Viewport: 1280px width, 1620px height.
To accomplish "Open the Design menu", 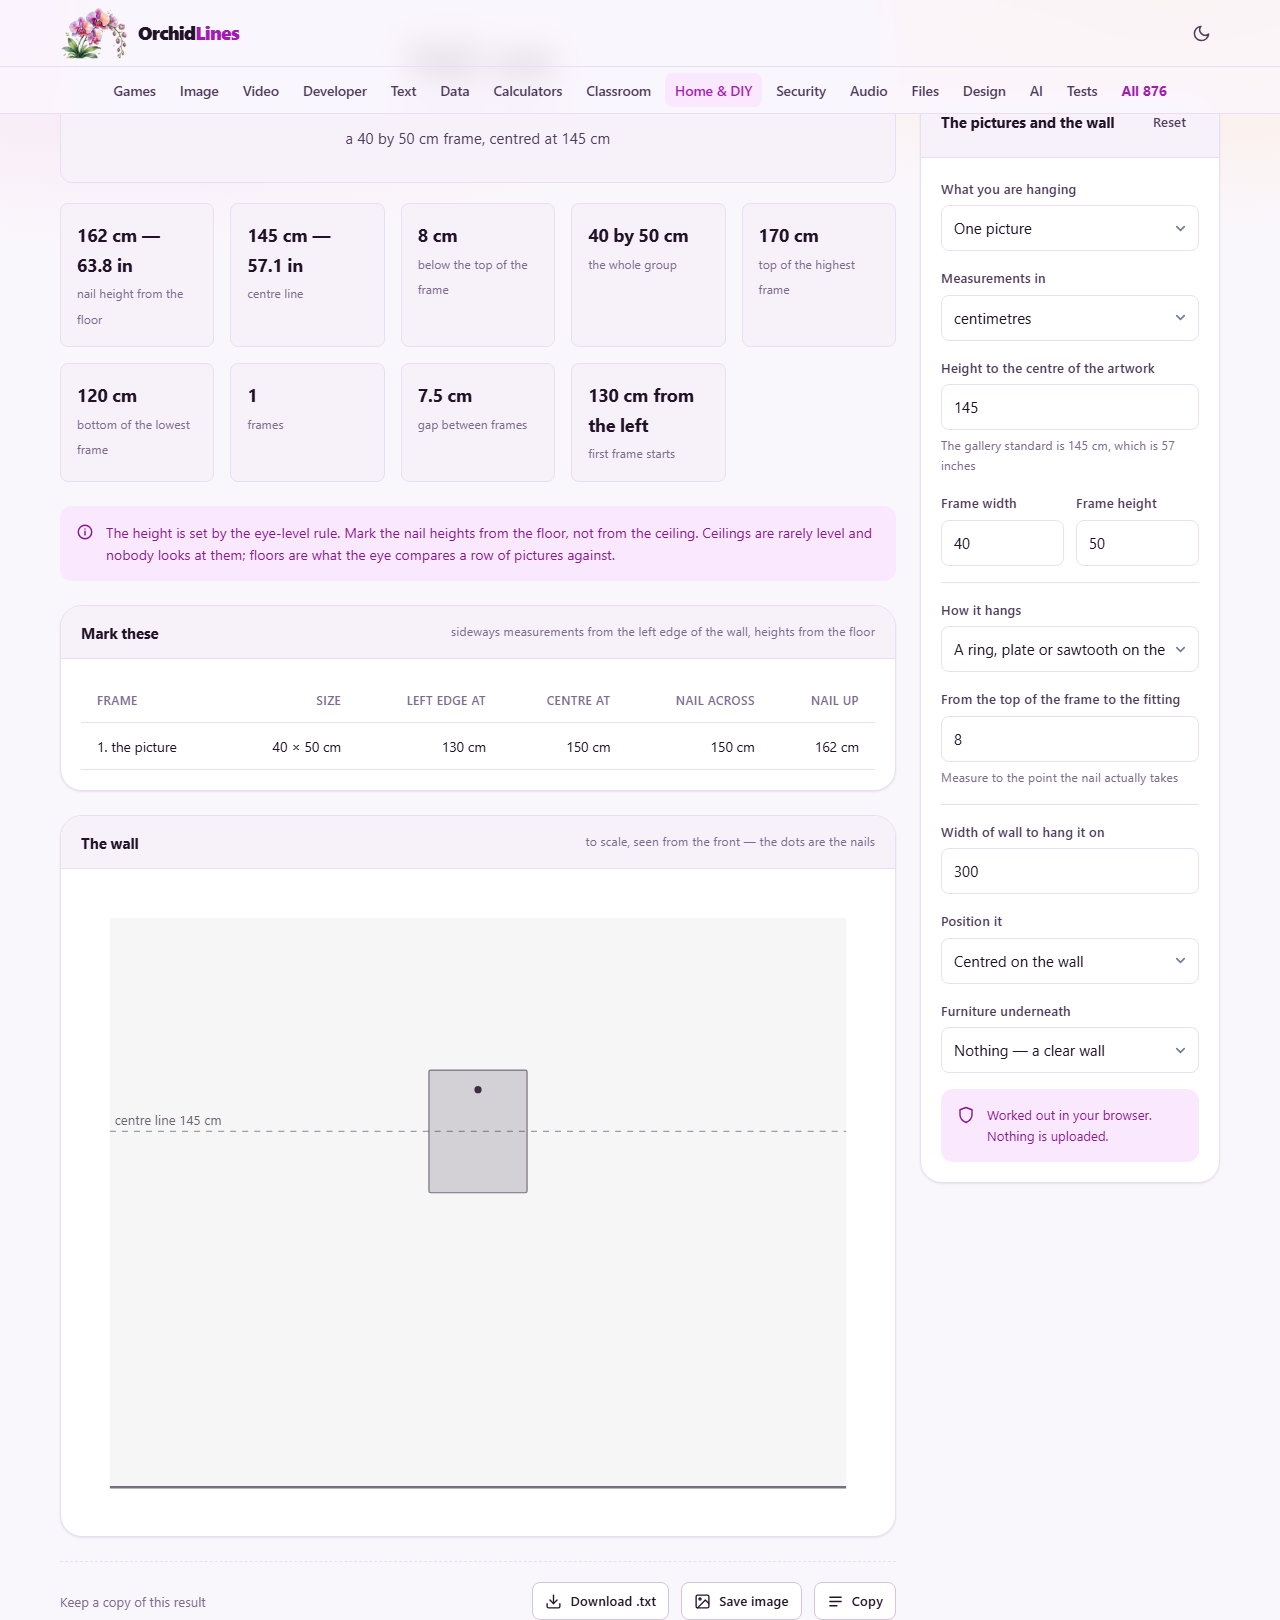I will tap(984, 91).
